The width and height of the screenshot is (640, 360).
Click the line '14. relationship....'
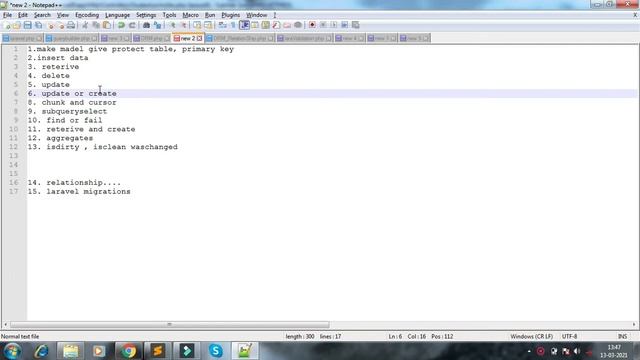click(74, 182)
